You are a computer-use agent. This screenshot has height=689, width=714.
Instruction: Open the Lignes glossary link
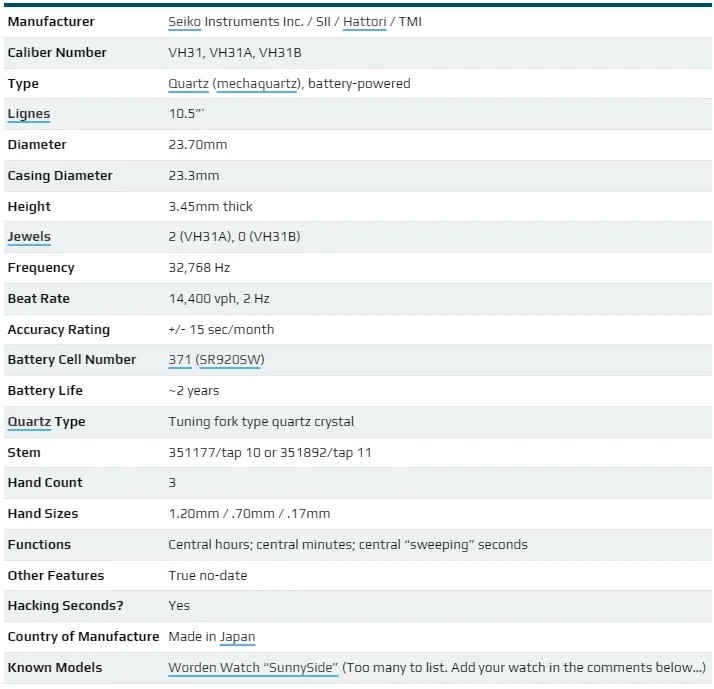29,114
